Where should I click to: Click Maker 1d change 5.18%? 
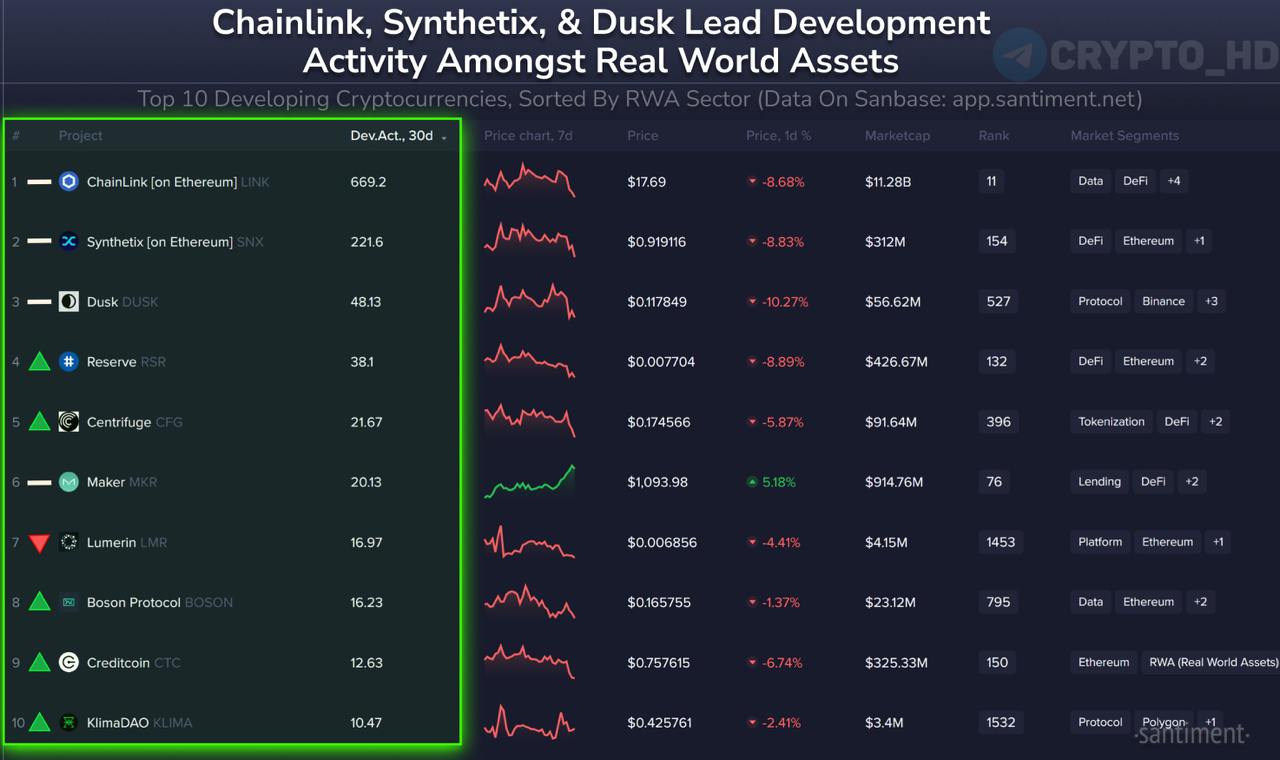[771, 482]
